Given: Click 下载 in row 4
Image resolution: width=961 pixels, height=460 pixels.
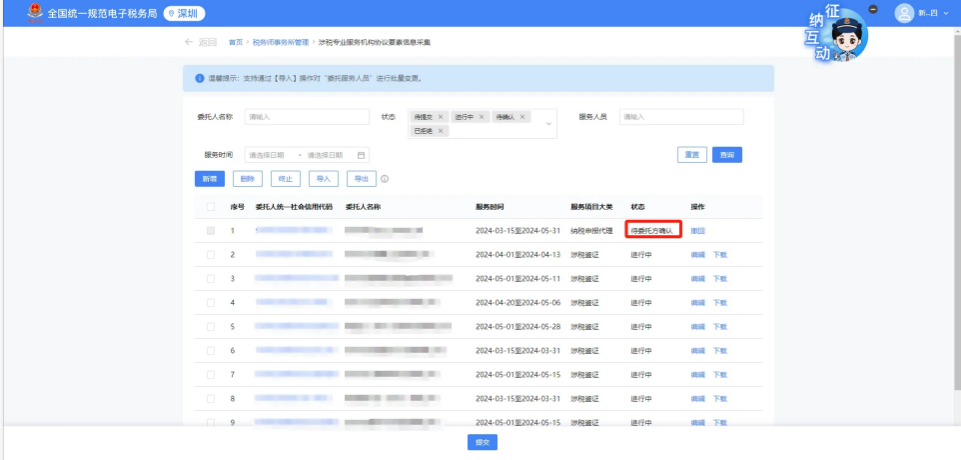Looking at the screenshot, I should point(720,303).
